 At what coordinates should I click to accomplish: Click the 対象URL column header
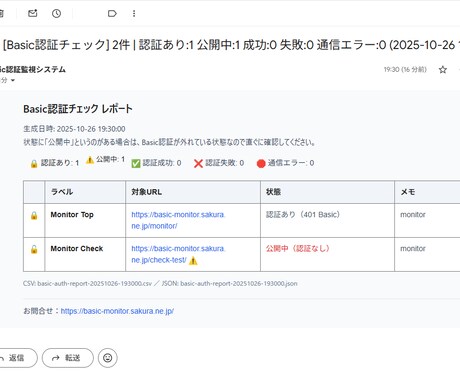(193, 192)
